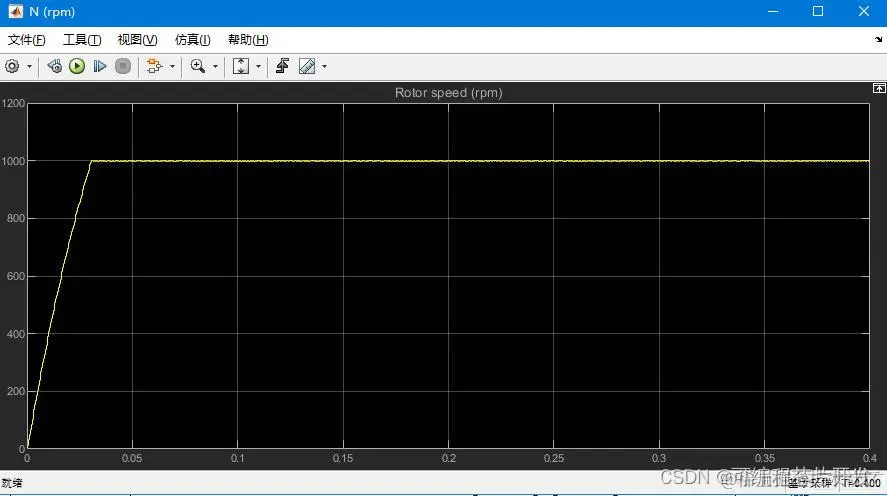Click the plot title 'Rotor speed (rpm)'
Viewport: 887px width, 496px height.
pos(449,93)
